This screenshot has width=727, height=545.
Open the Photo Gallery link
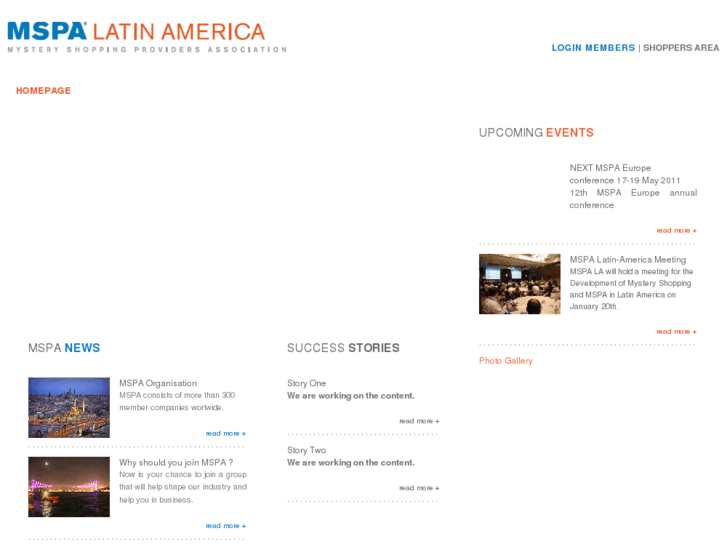pos(506,360)
